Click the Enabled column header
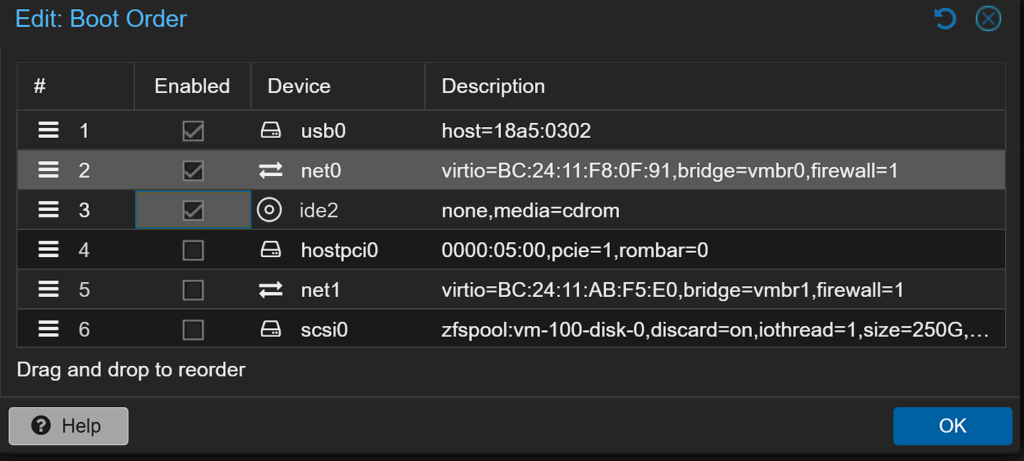Image resolution: width=1024 pixels, height=461 pixels. point(192,87)
